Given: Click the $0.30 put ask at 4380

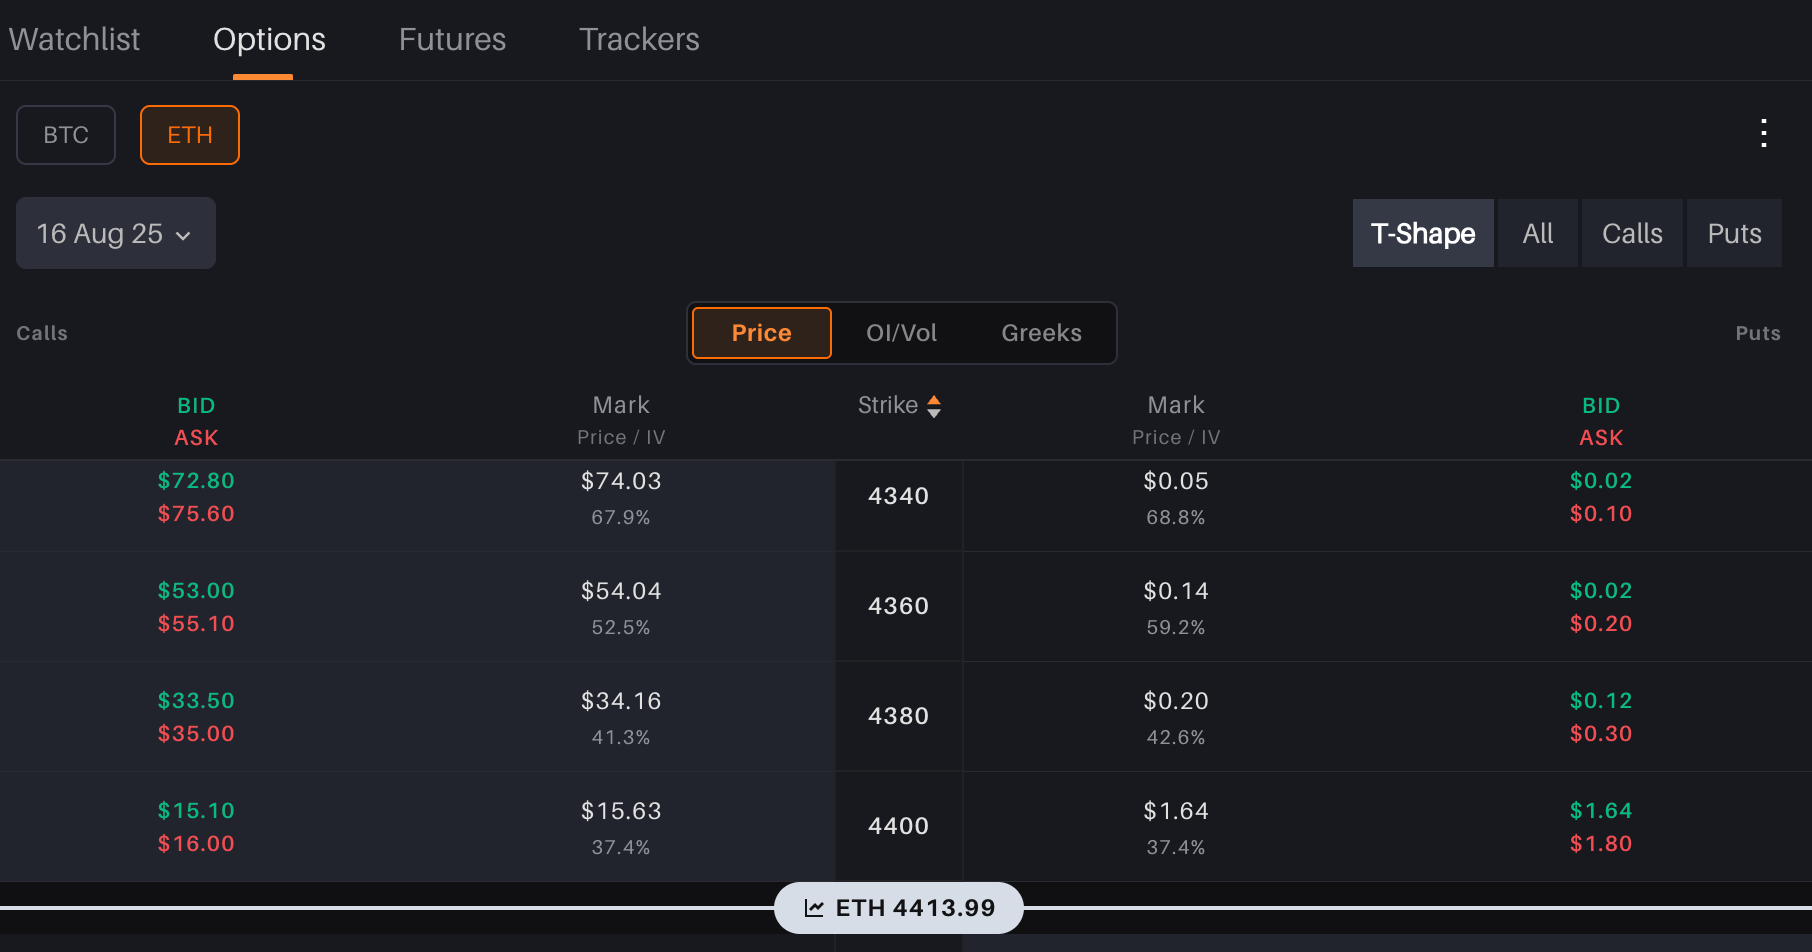Looking at the screenshot, I should [1600, 734].
